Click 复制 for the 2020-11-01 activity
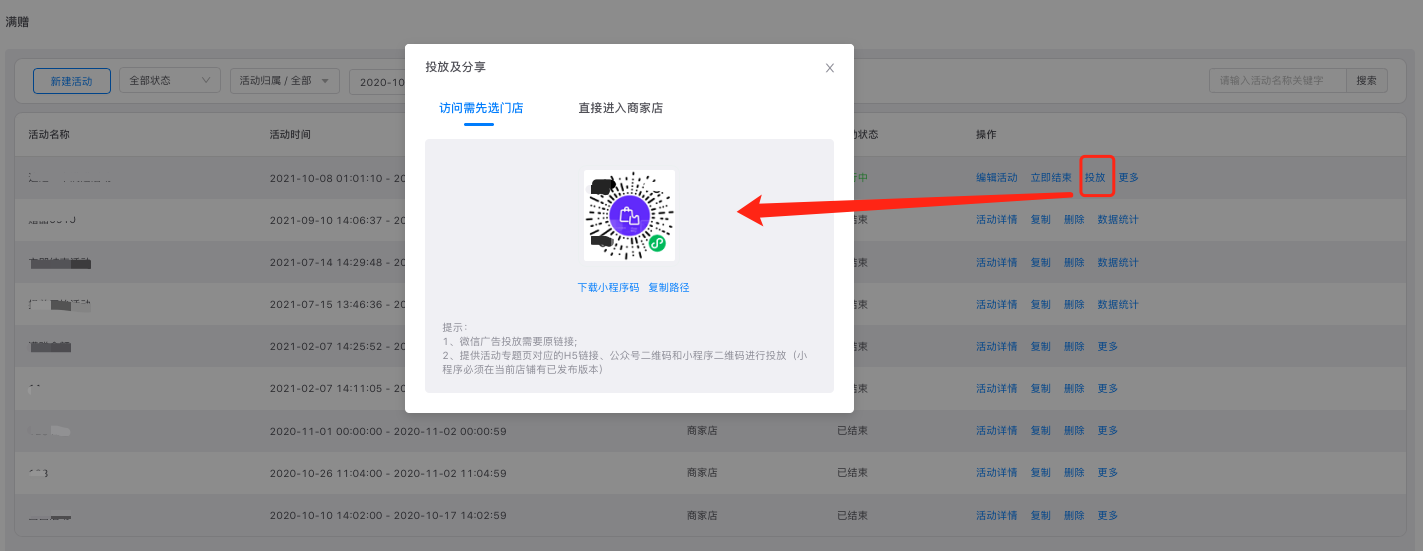The image size is (1423, 551). point(1041,431)
